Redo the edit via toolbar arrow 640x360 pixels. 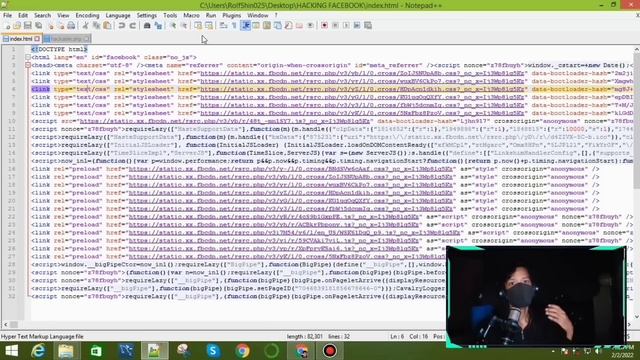133,26
